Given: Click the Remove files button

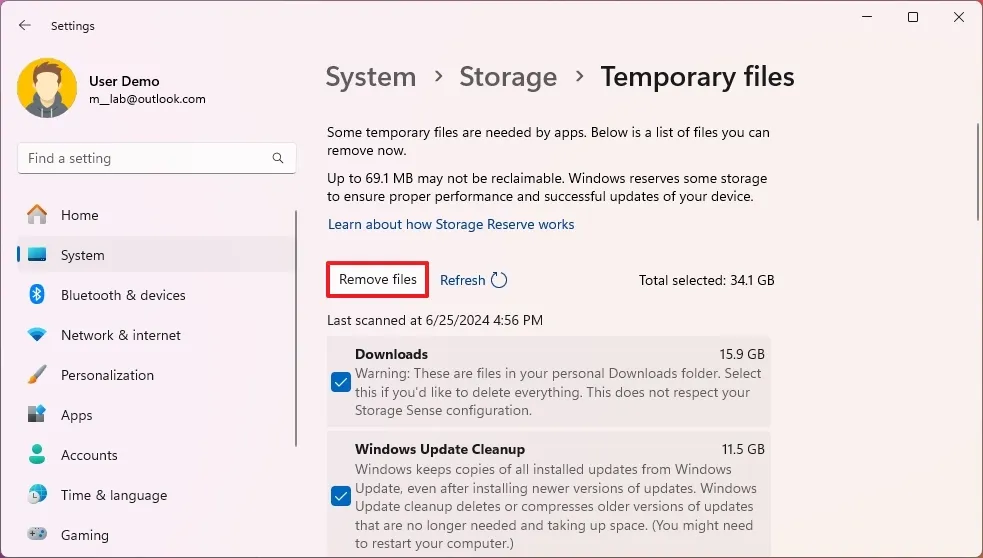Looking at the screenshot, I should (377, 280).
